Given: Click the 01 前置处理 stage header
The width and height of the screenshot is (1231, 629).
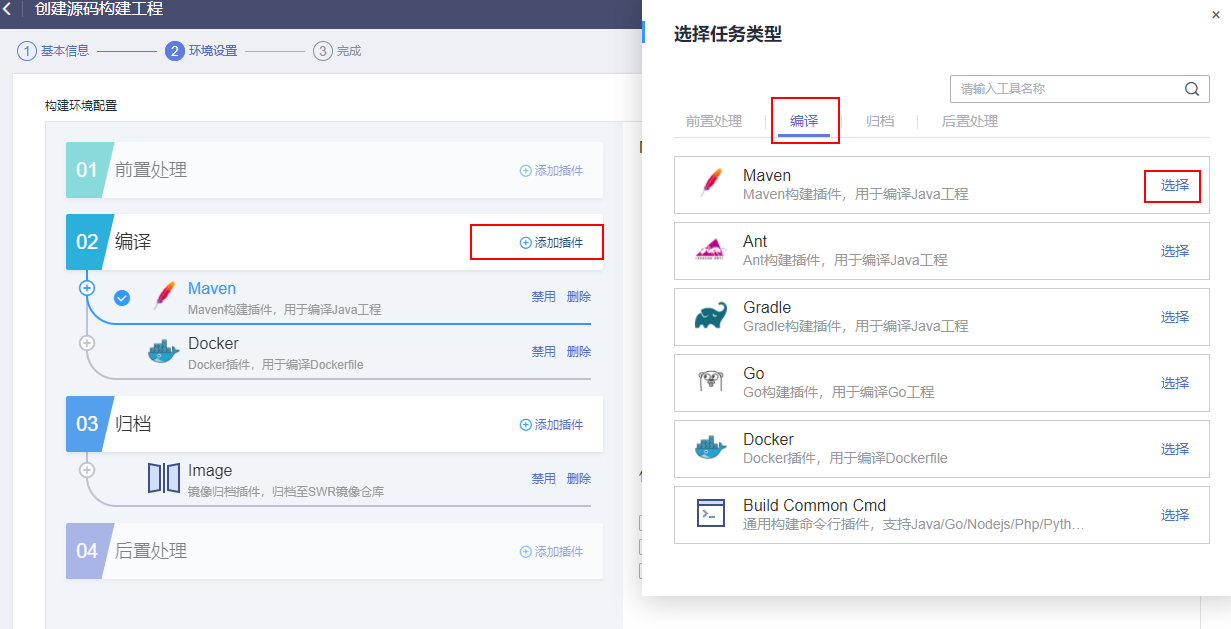Looking at the screenshot, I should pos(334,170).
